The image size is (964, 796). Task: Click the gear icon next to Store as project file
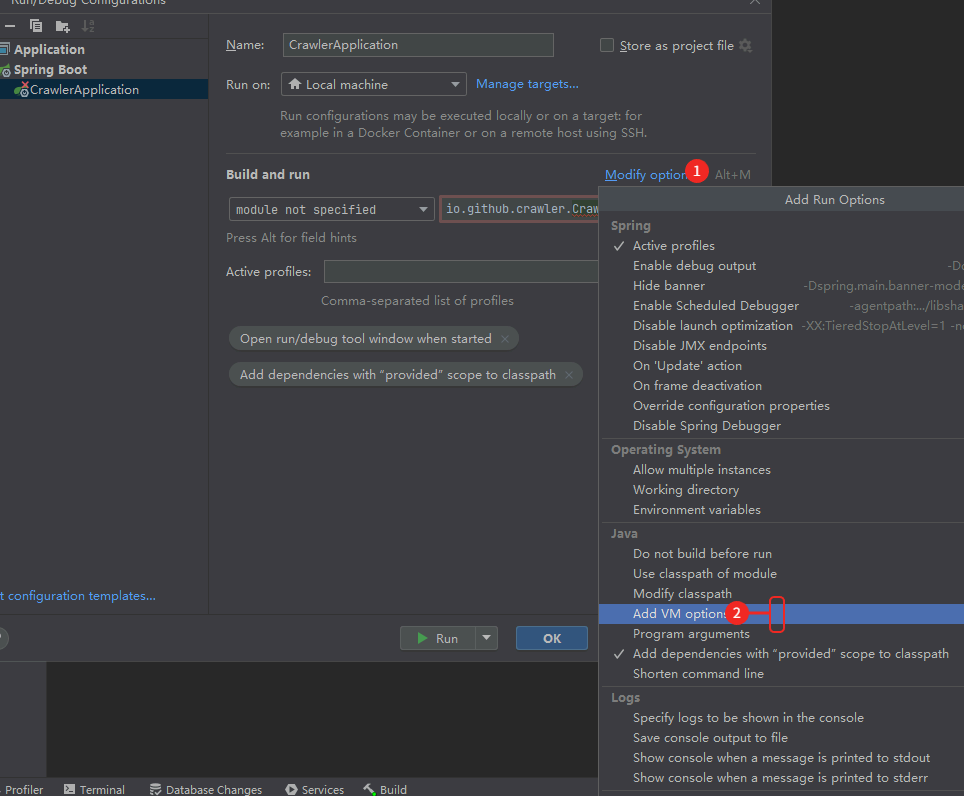[746, 45]
